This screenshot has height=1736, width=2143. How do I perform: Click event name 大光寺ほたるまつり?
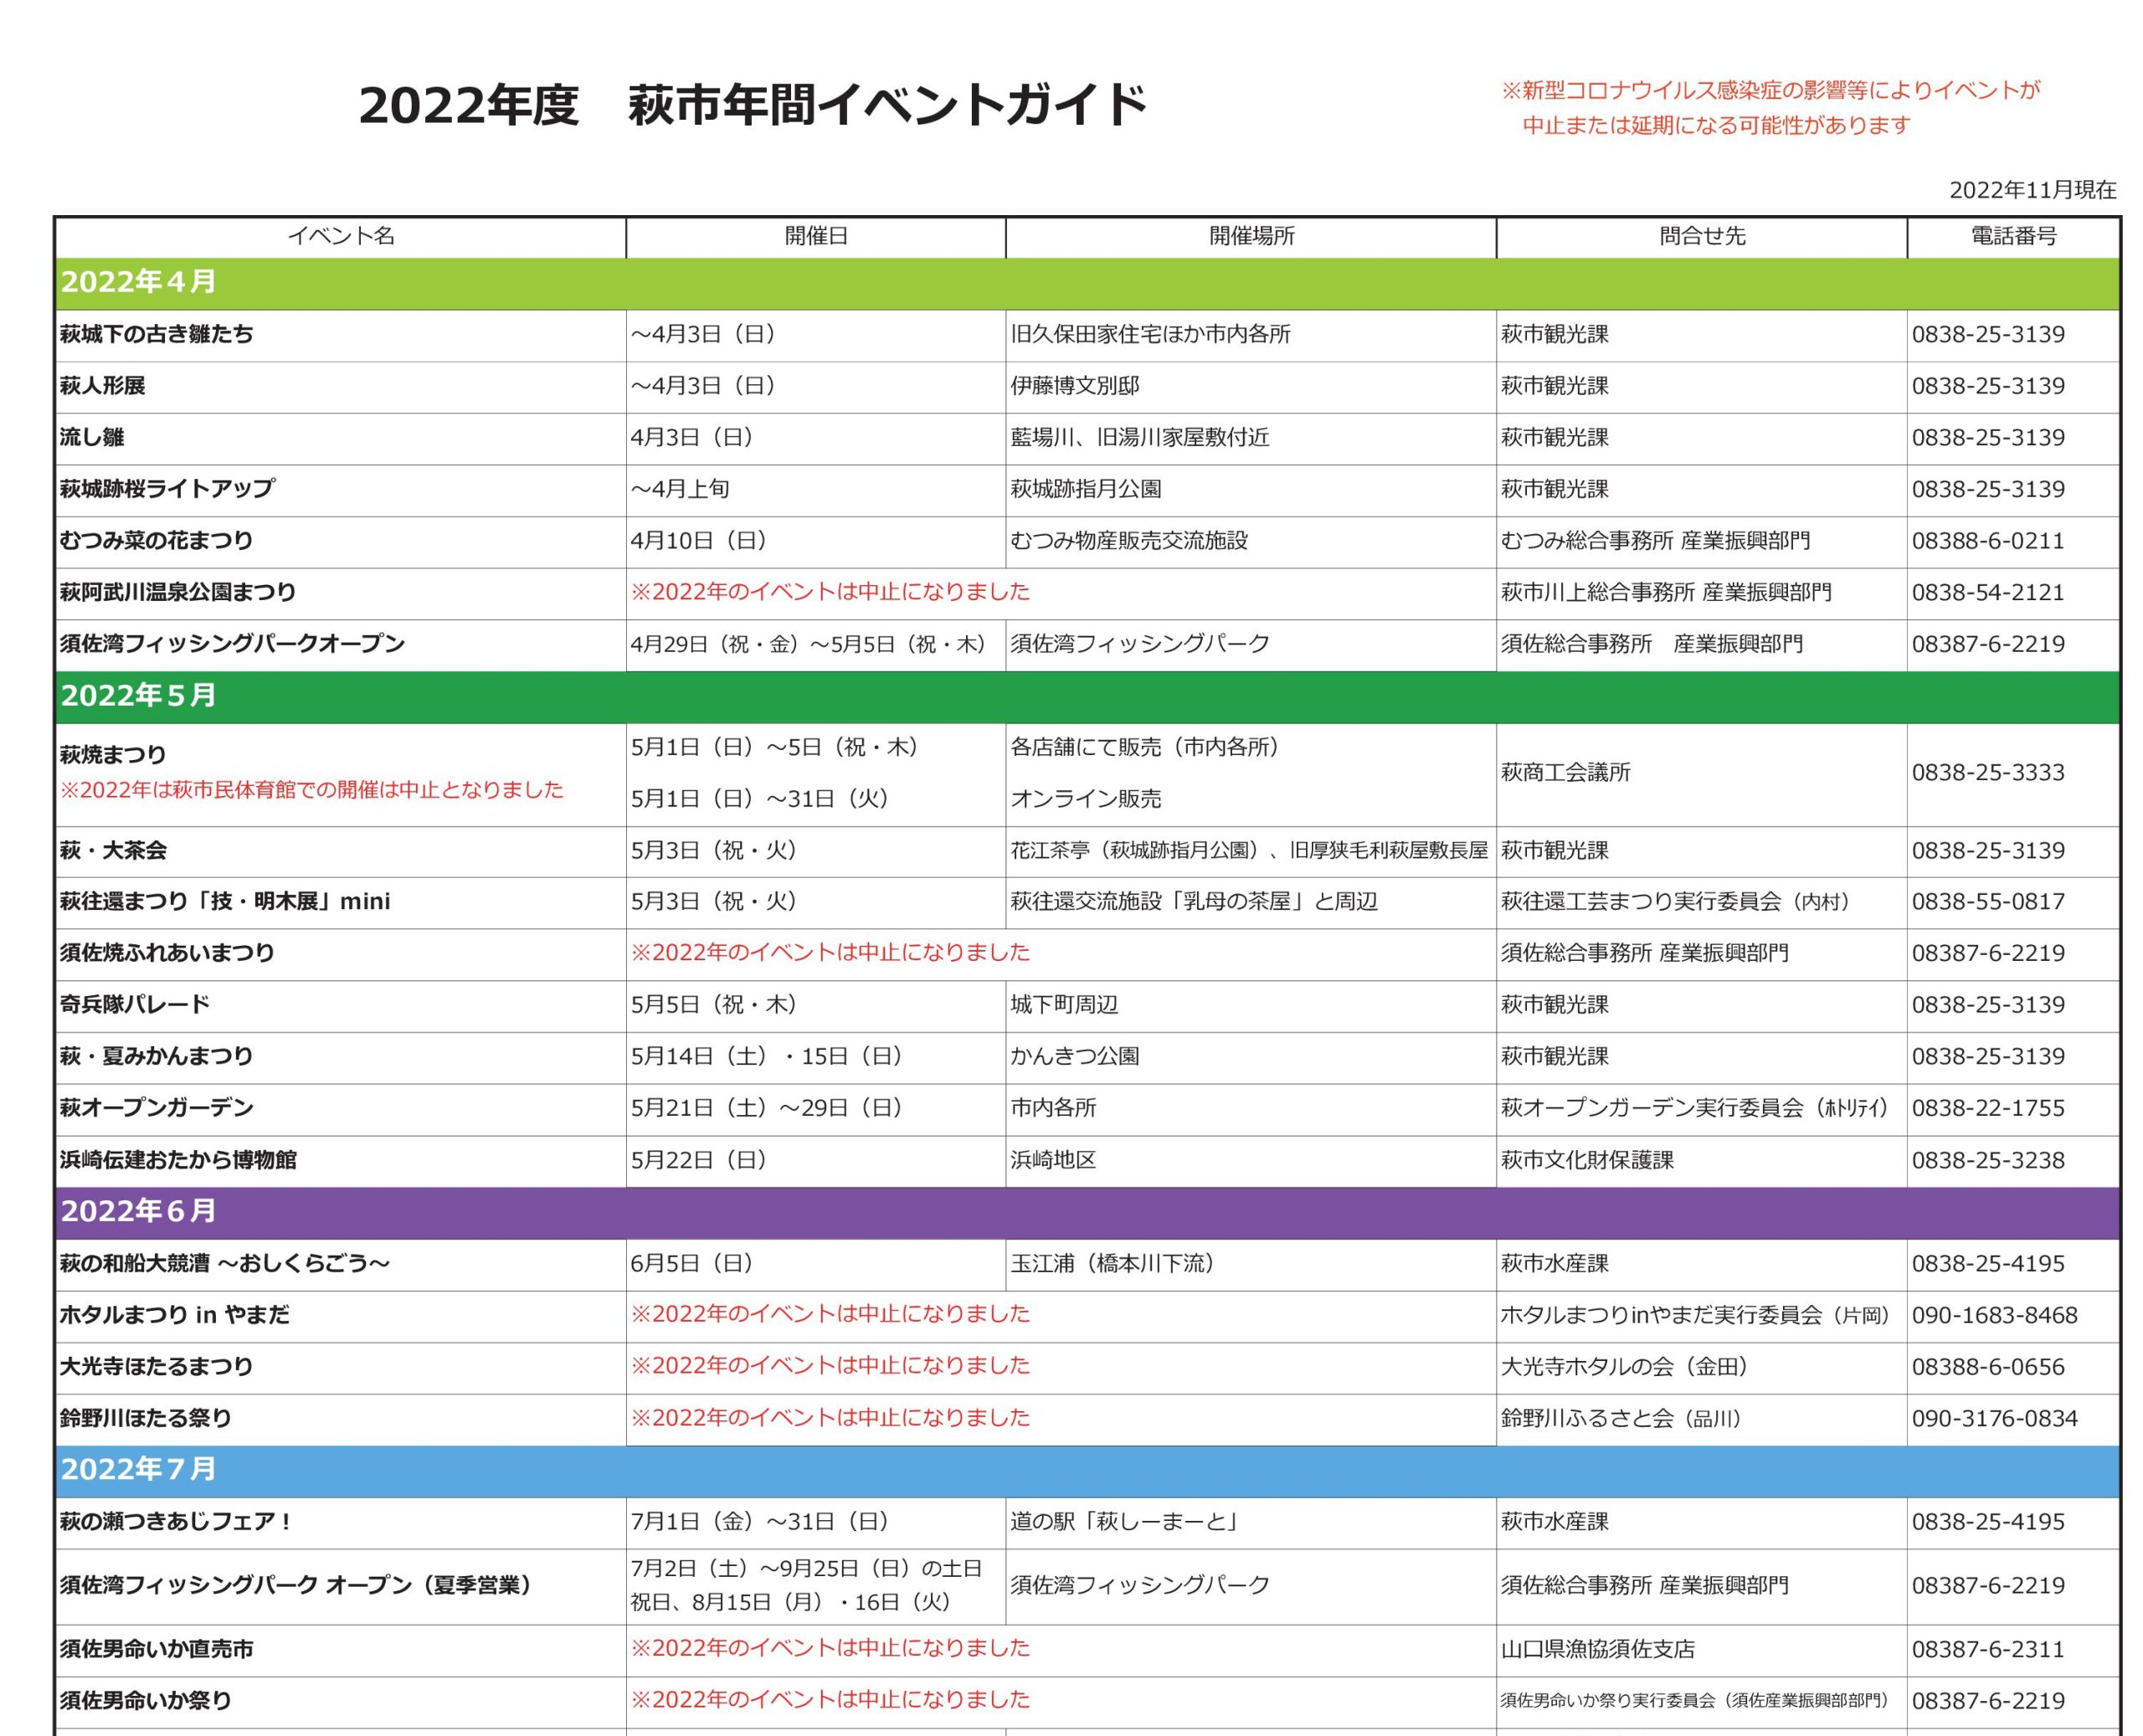point(157,1367)
